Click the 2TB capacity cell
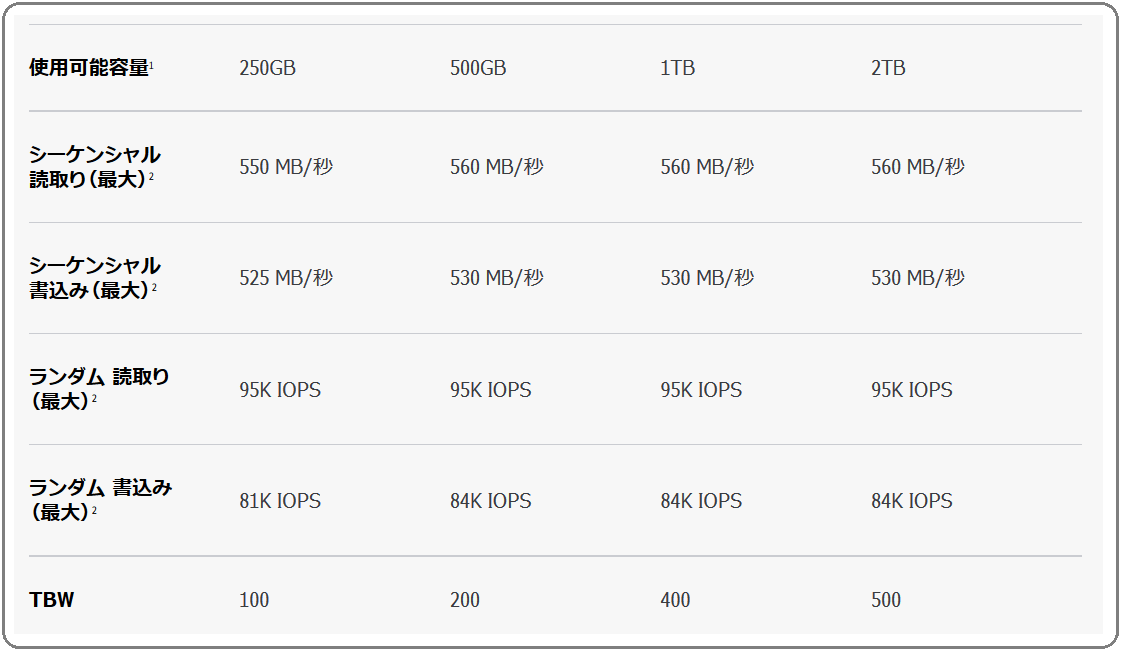This screenshot has height=653, width=1122. [888, 69]
